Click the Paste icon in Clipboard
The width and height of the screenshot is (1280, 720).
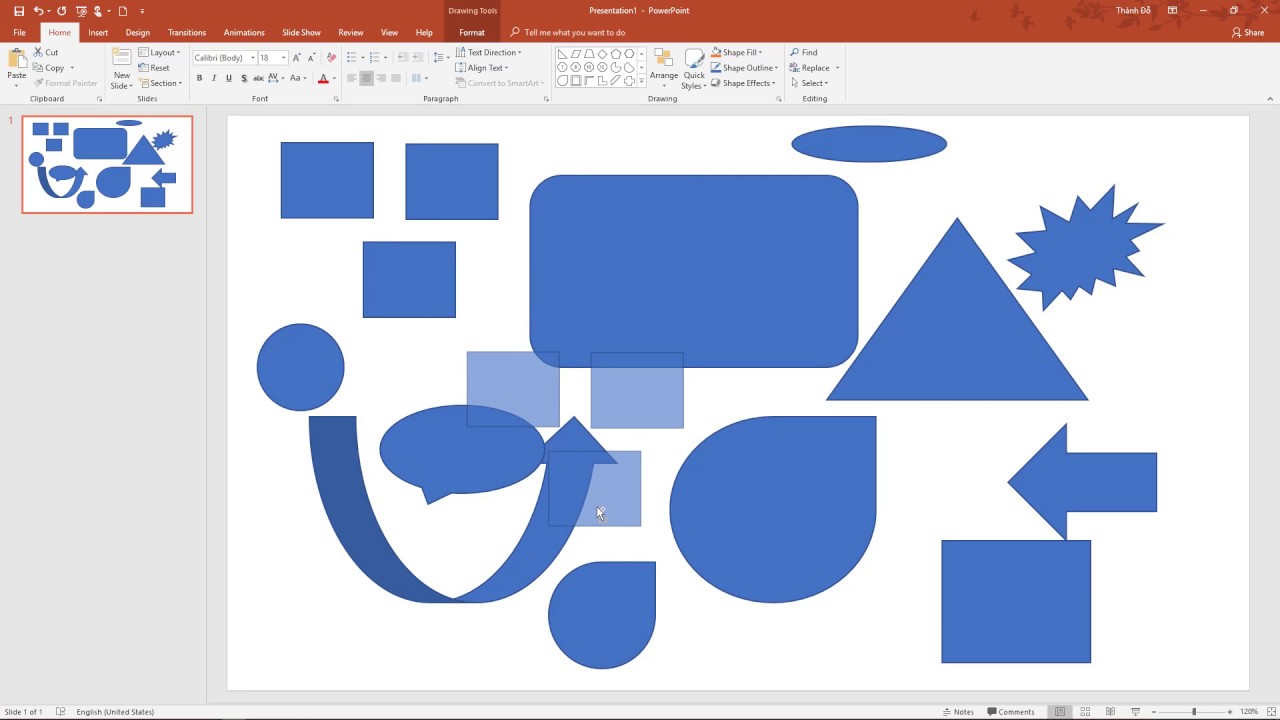pyautogui.click(x=17, y=60)
